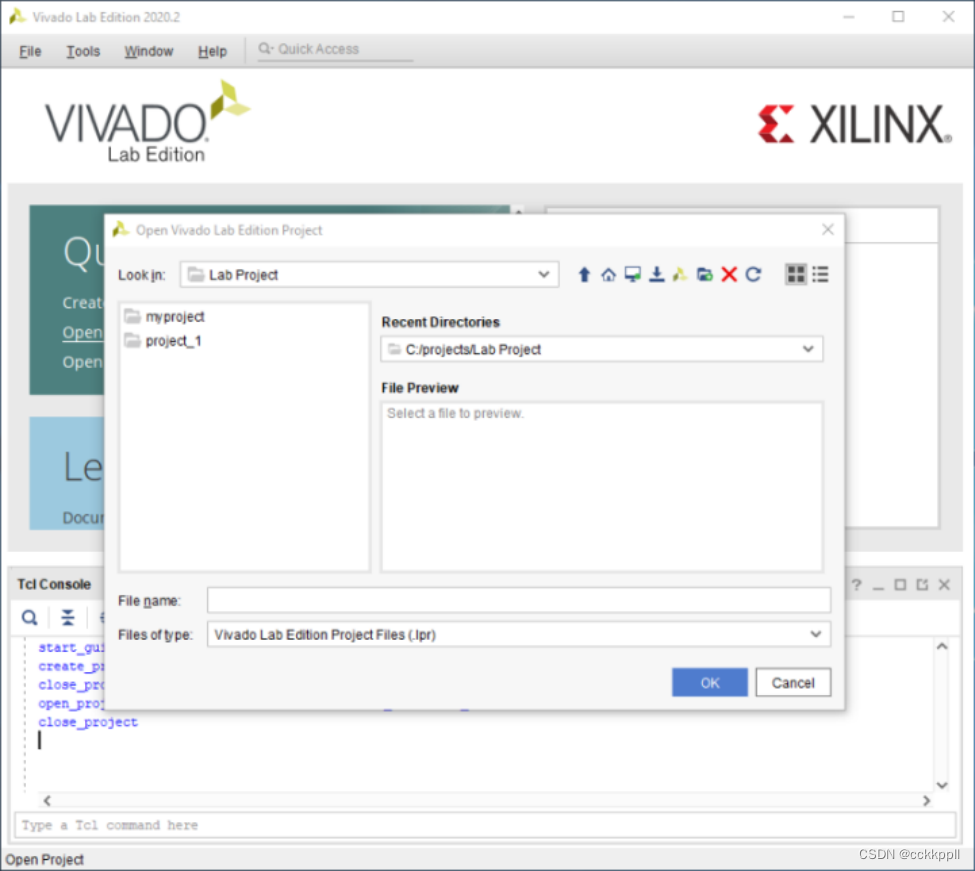Click the Vivado leaf project directory icon
Screen dimensions: 975x871
point(680,274)
